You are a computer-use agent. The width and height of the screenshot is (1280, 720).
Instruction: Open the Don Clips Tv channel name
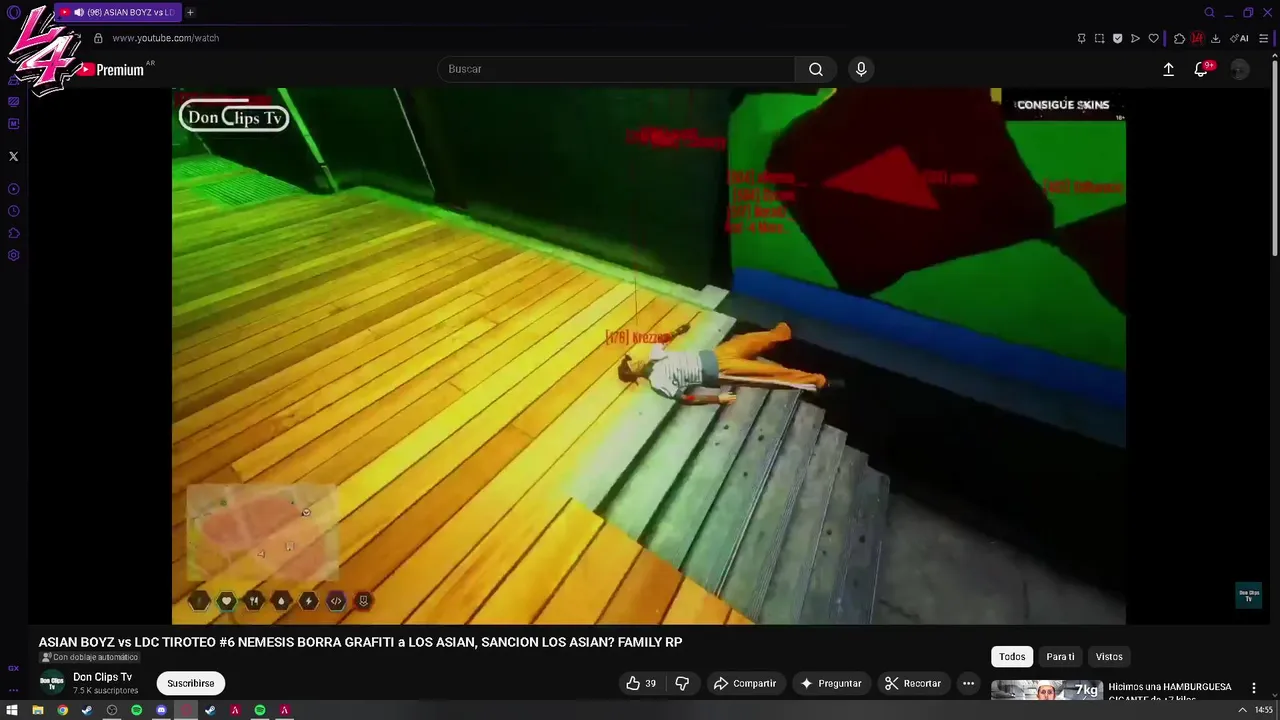tap(102, 677)
